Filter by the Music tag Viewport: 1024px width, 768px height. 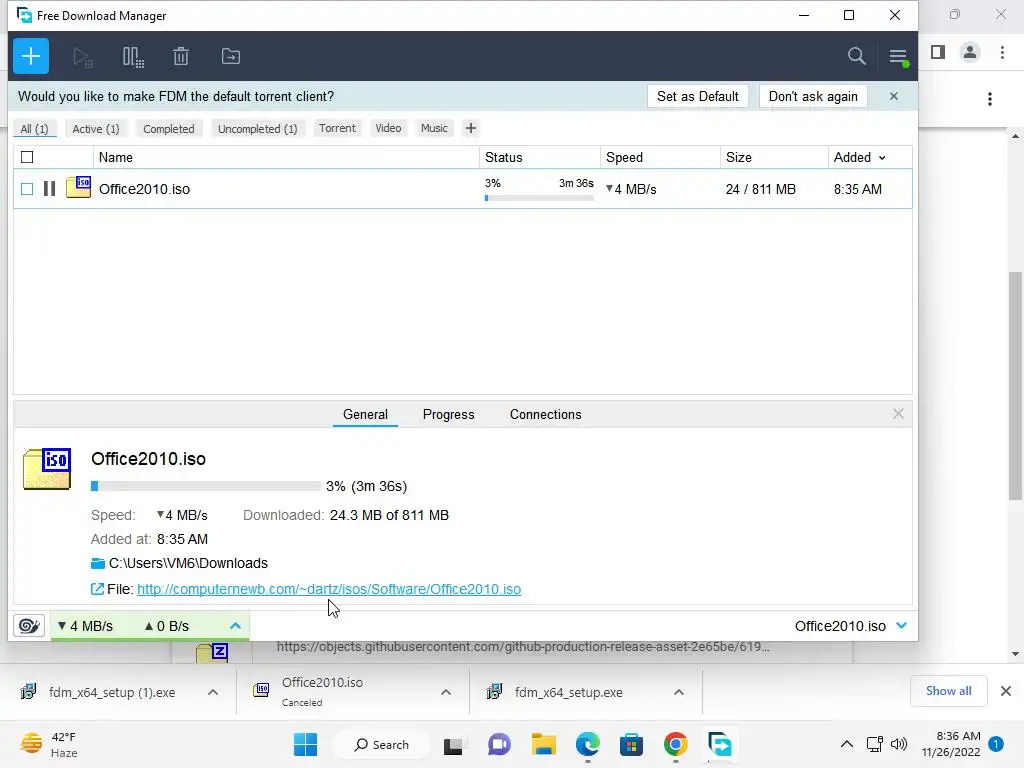[x=434, y=128]
